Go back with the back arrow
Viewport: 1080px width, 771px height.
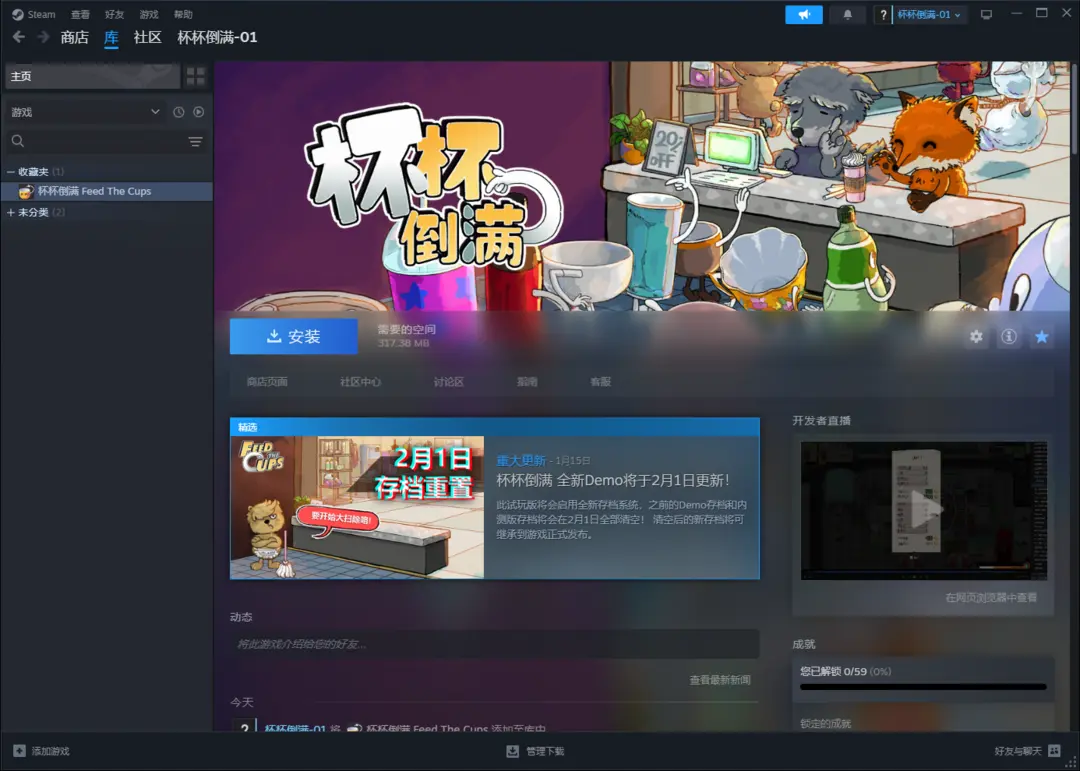tap(19, 37)
